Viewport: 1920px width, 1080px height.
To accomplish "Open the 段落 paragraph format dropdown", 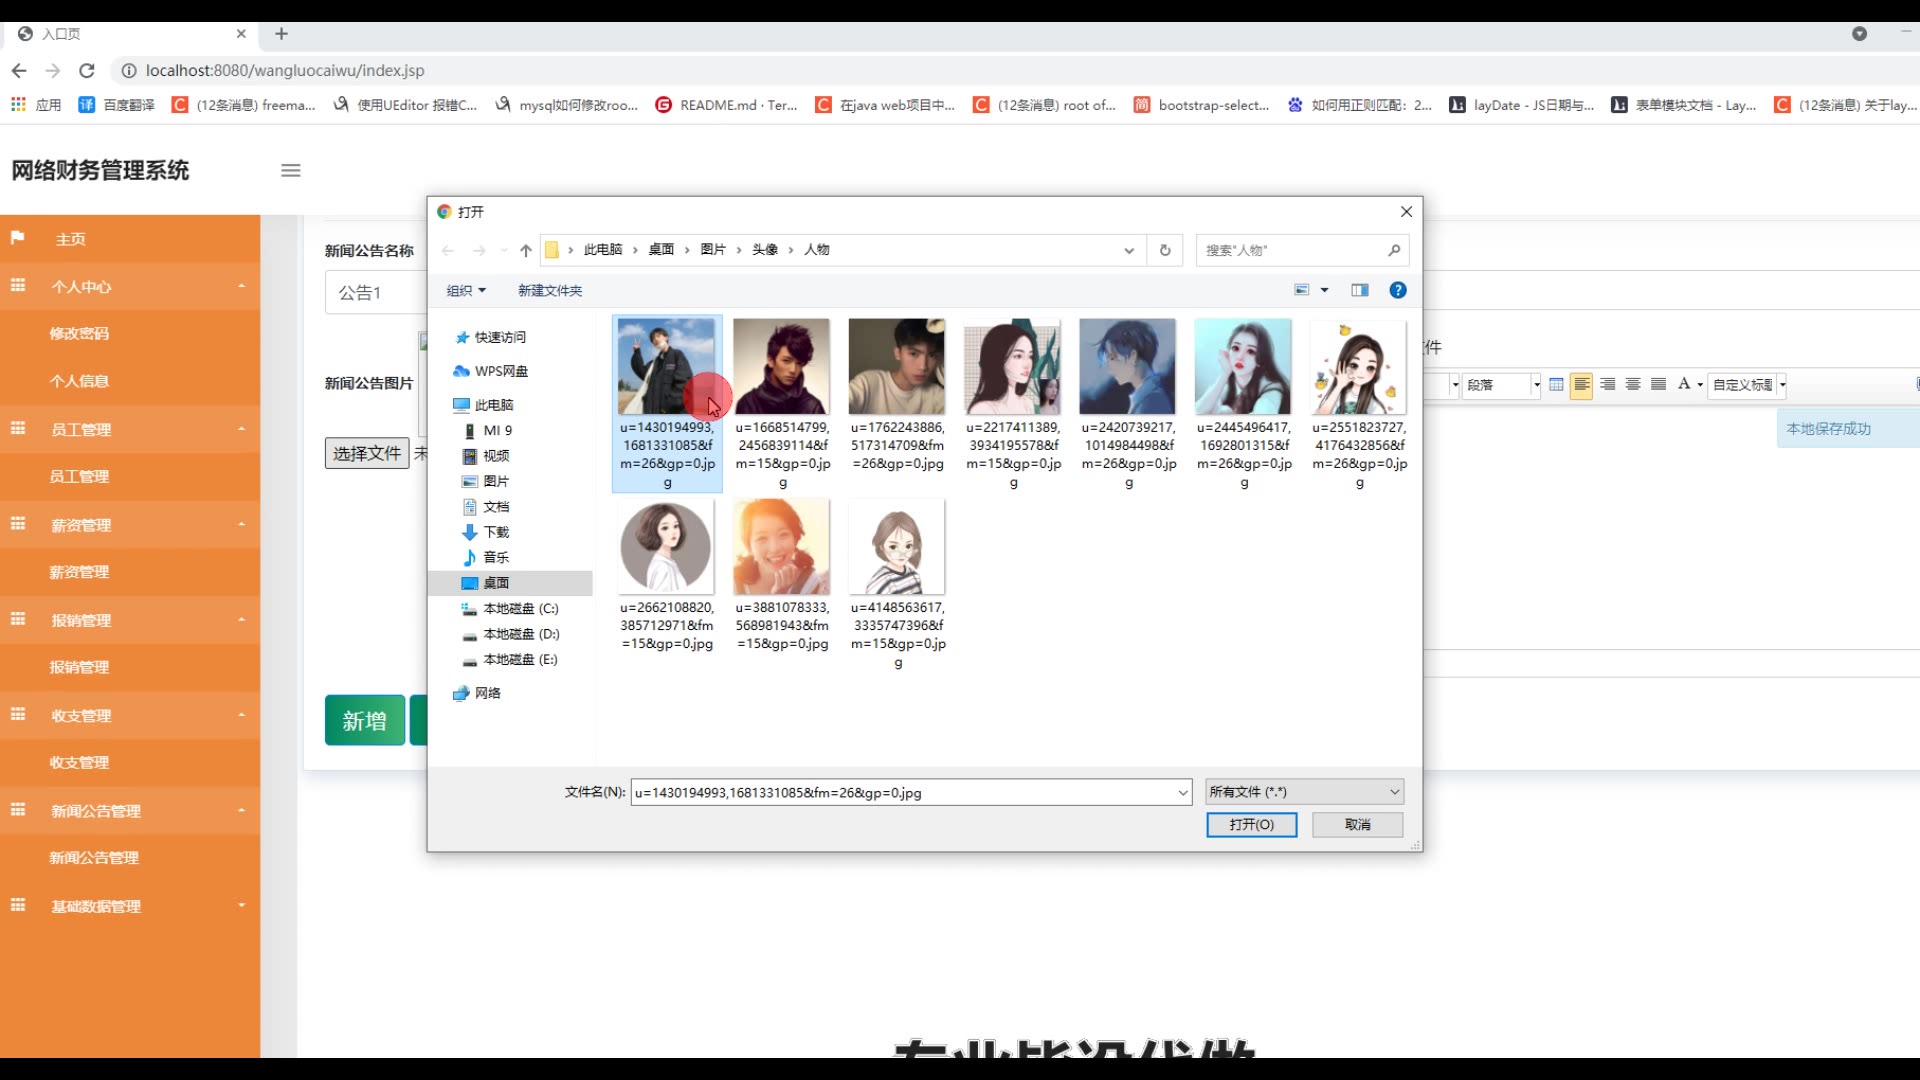I will (x=1502, y=385).
